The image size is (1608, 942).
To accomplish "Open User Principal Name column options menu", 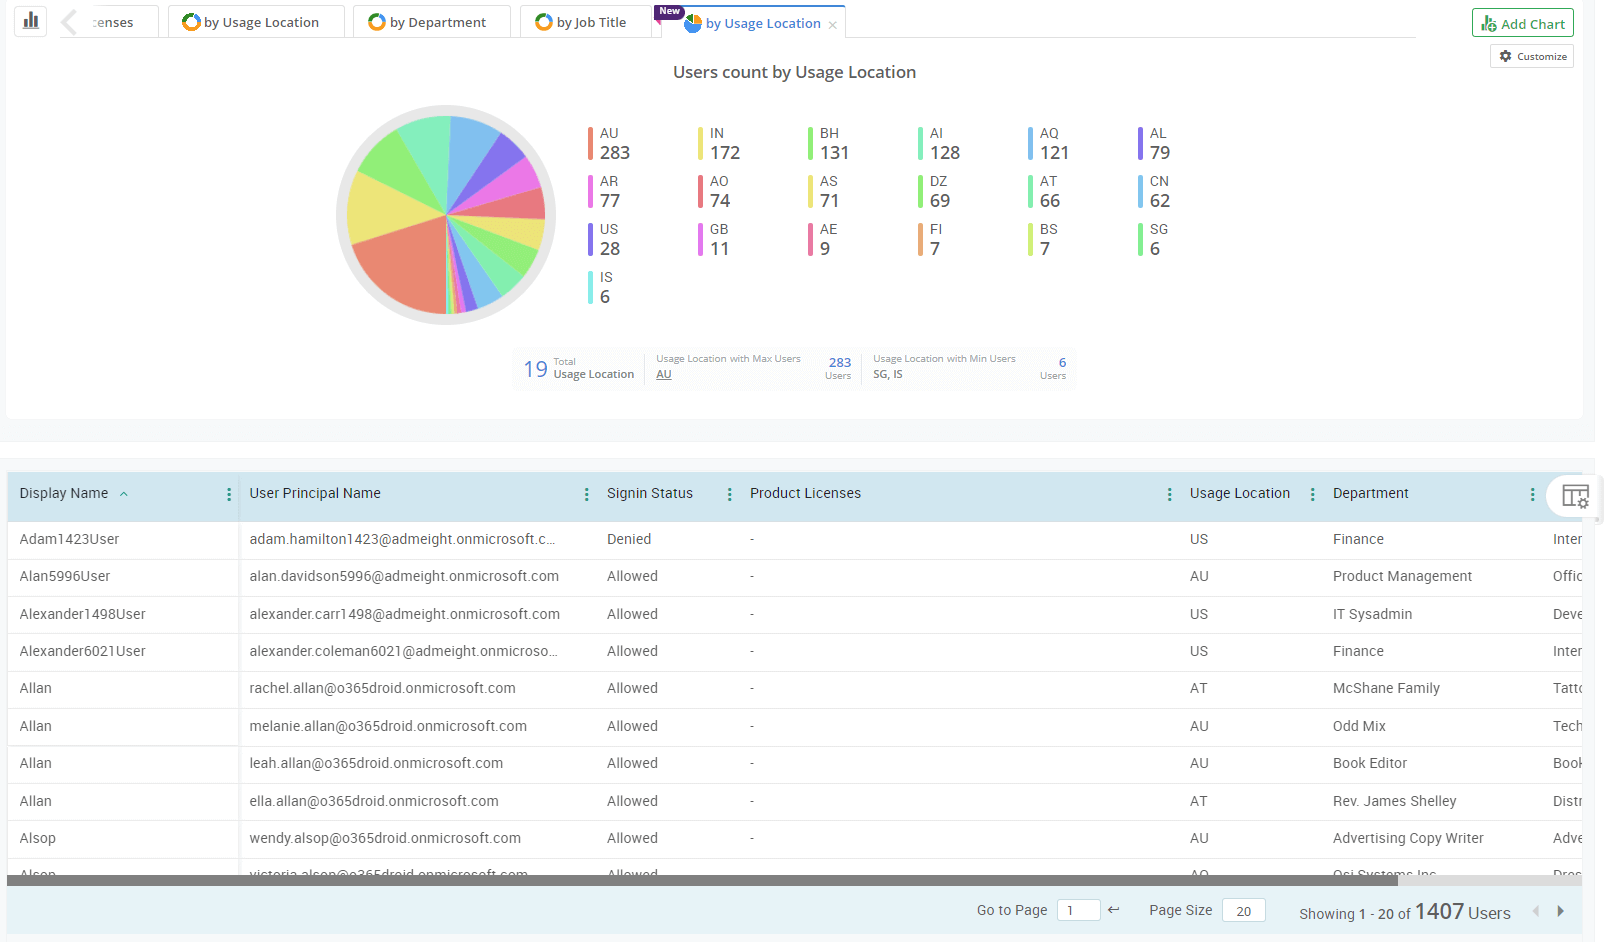I will (586, 494).
